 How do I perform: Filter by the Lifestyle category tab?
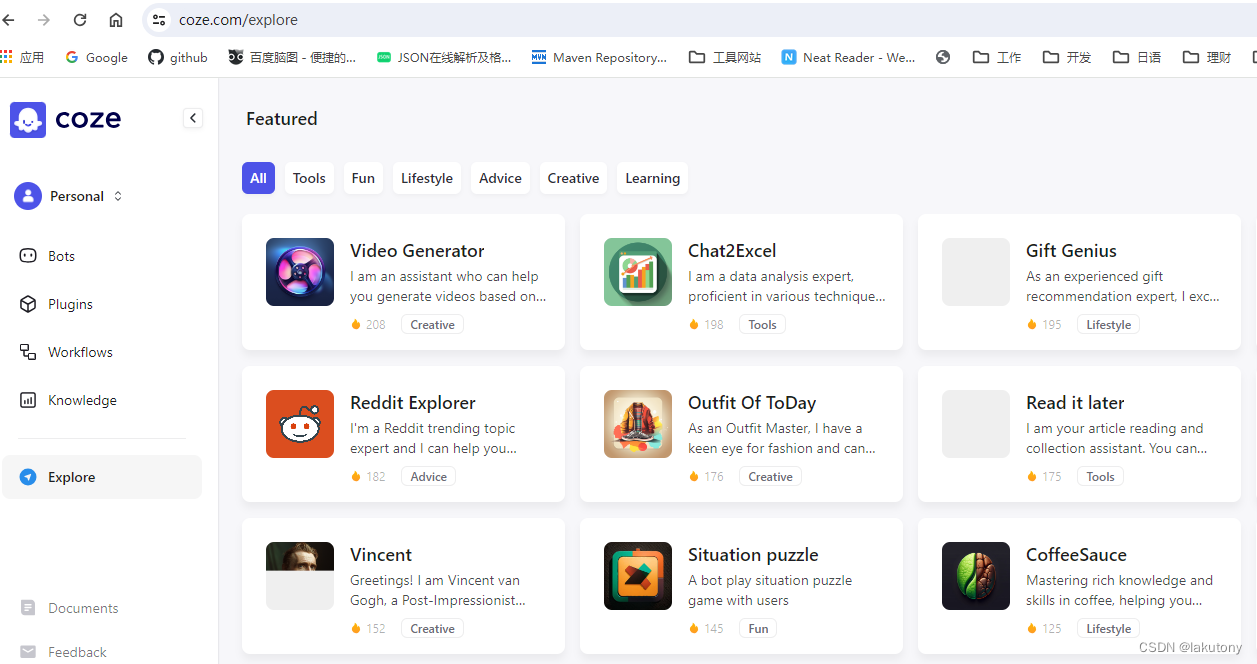tap(427, 178)
